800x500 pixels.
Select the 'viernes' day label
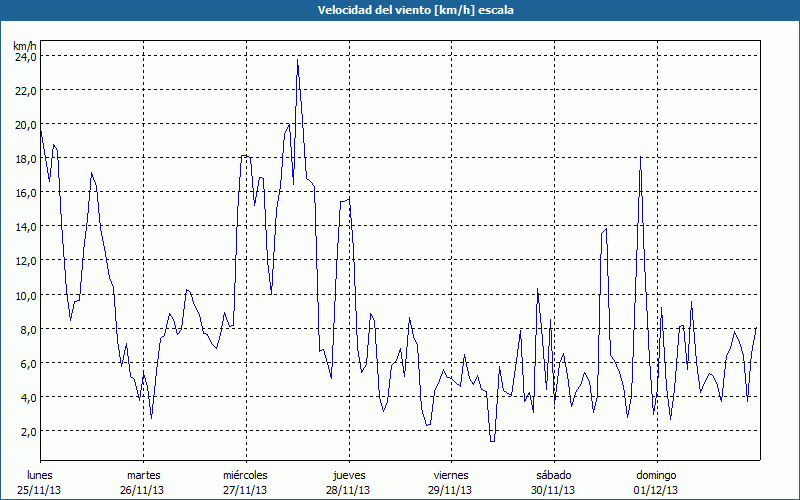(450, 475)
